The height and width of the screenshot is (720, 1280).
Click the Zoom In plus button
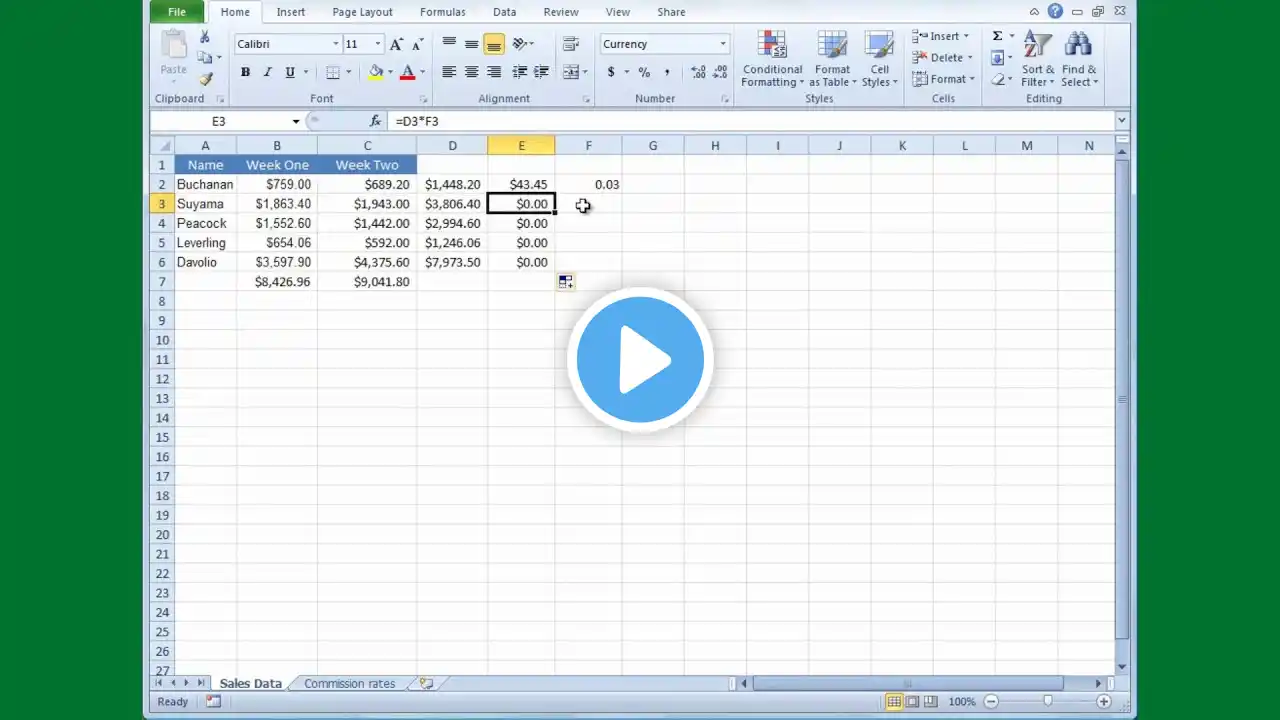point(1104,702)
